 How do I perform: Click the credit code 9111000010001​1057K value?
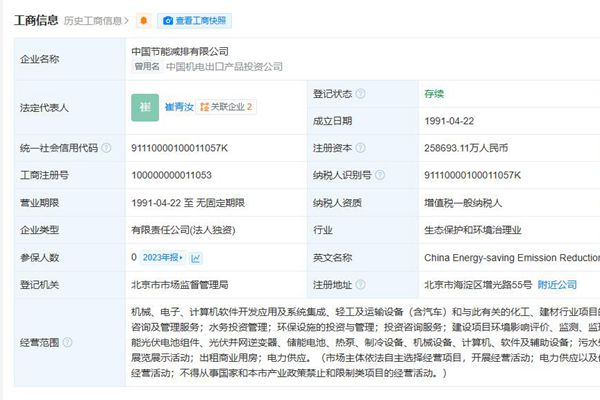click(x=179, y=148)
